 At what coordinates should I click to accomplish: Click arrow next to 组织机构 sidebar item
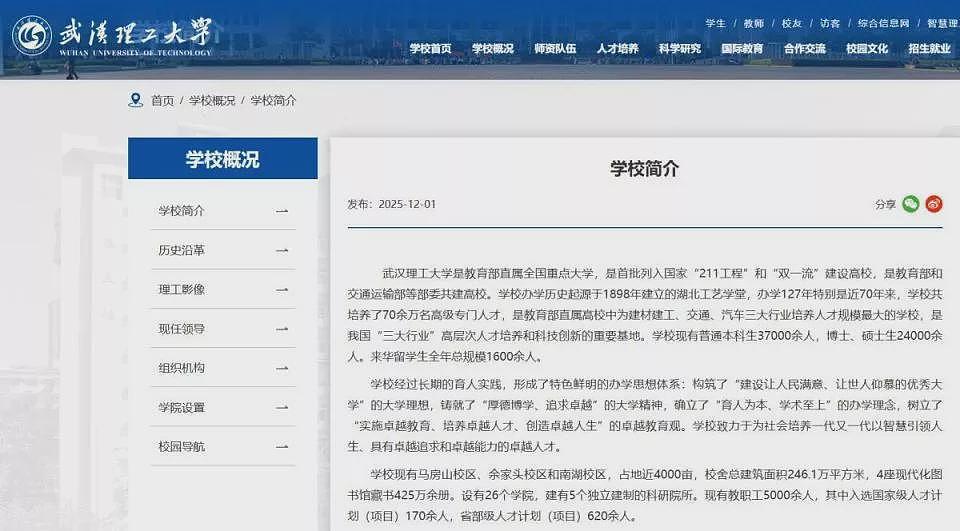[x=282, y=368]
